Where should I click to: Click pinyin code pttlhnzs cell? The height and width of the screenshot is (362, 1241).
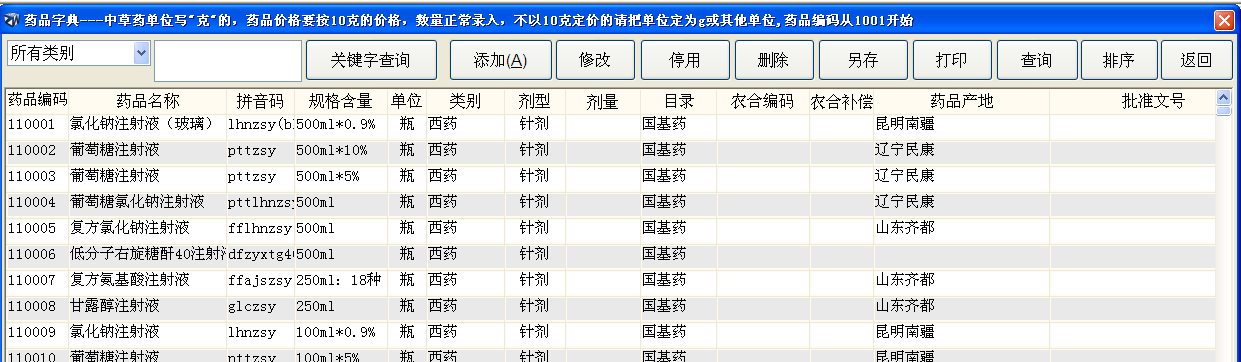pos(260,202)
